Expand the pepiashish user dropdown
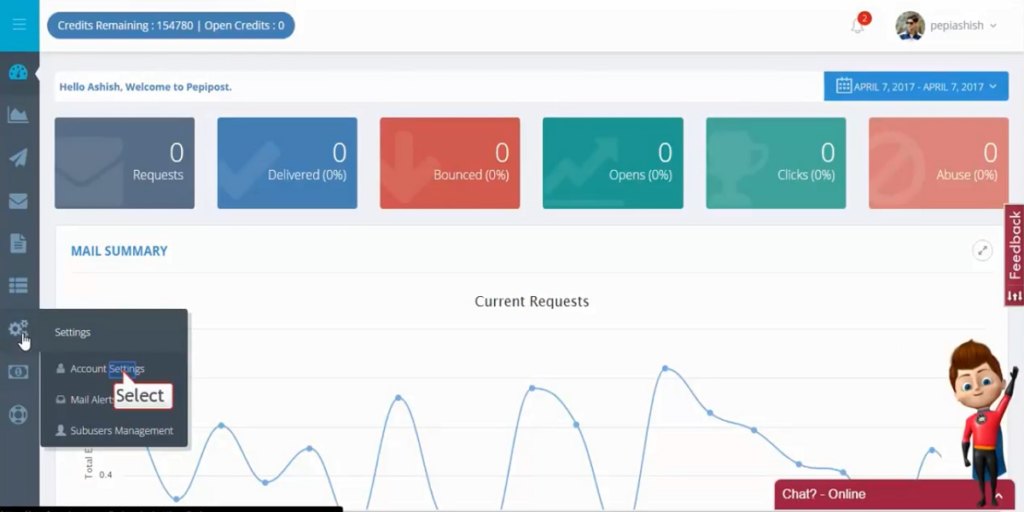Image resolution: width=1024 pixels, height=512 pixels. tap(993, 25)
